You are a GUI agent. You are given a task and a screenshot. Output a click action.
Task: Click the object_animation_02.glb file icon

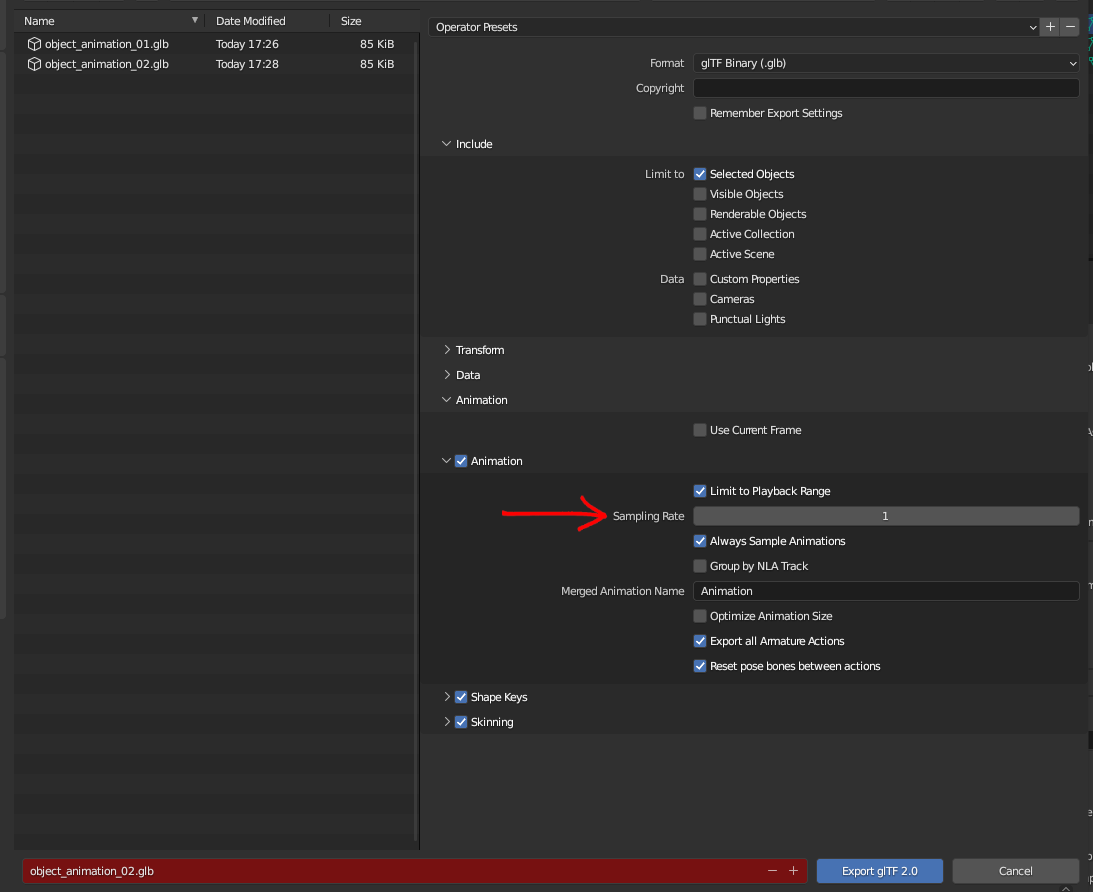pos(34,64)
